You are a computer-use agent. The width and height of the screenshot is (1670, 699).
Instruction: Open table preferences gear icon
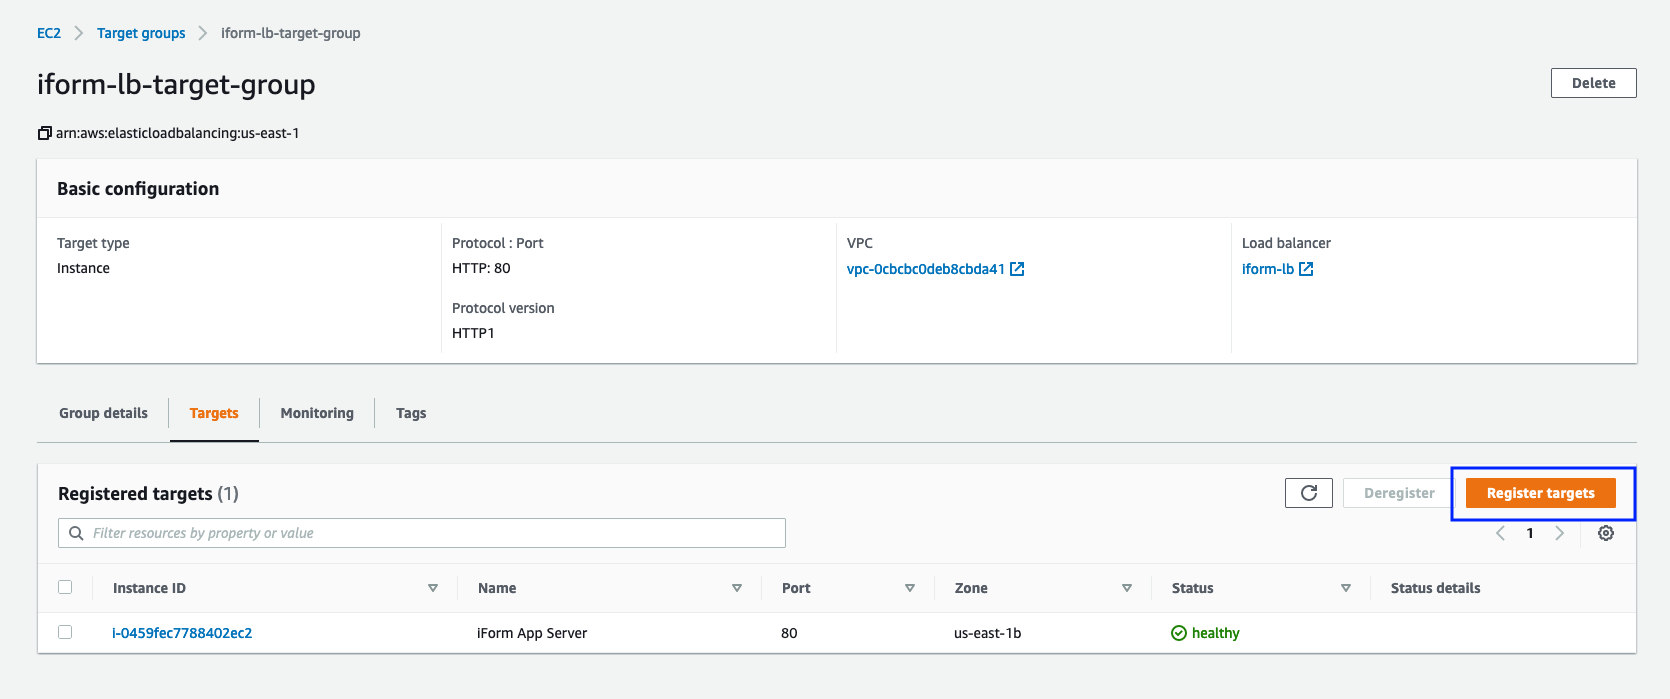point(1606,533)
